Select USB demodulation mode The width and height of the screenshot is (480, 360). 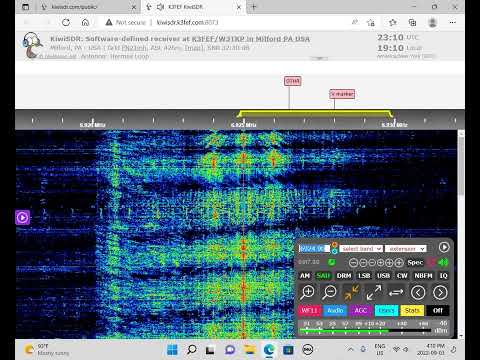click(383, 276)
